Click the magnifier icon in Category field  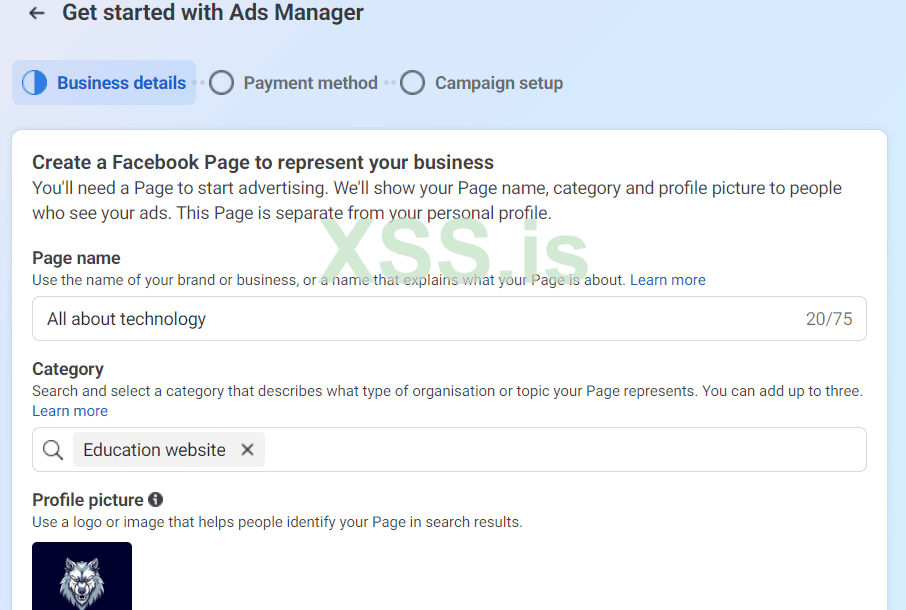53,450
